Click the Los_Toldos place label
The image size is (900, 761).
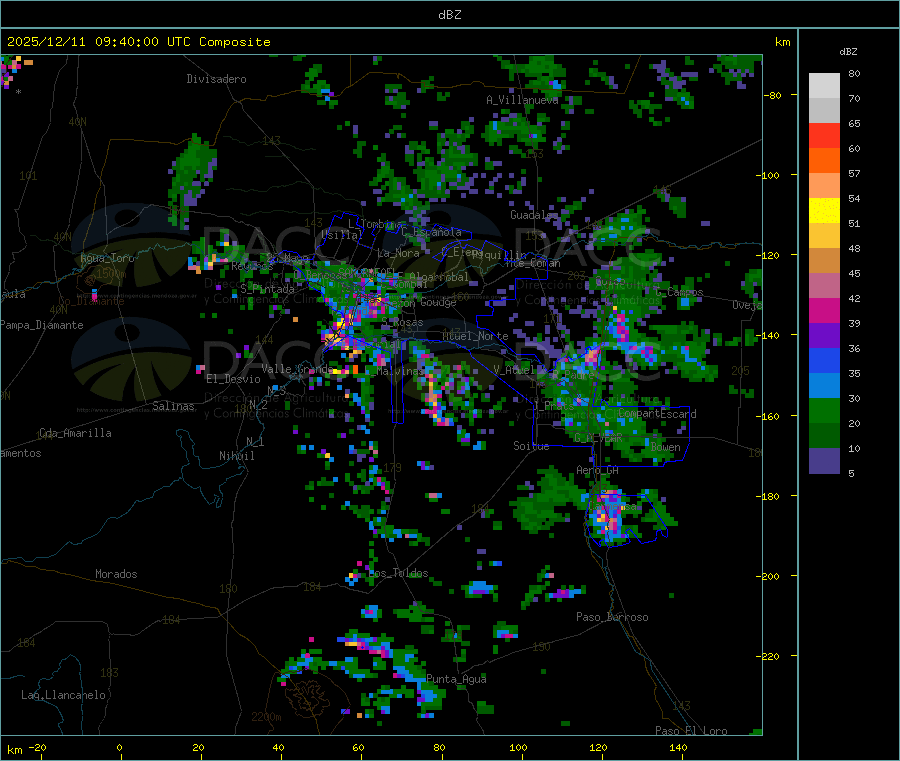398,573
